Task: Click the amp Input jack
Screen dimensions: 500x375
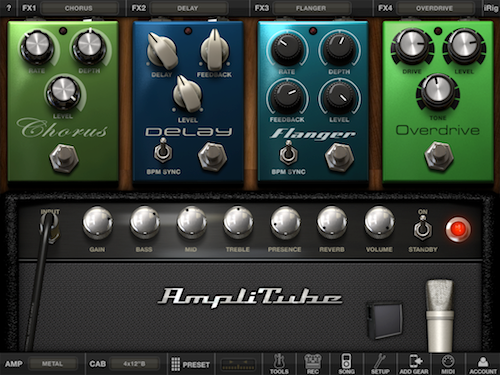Action: [50, 226]
